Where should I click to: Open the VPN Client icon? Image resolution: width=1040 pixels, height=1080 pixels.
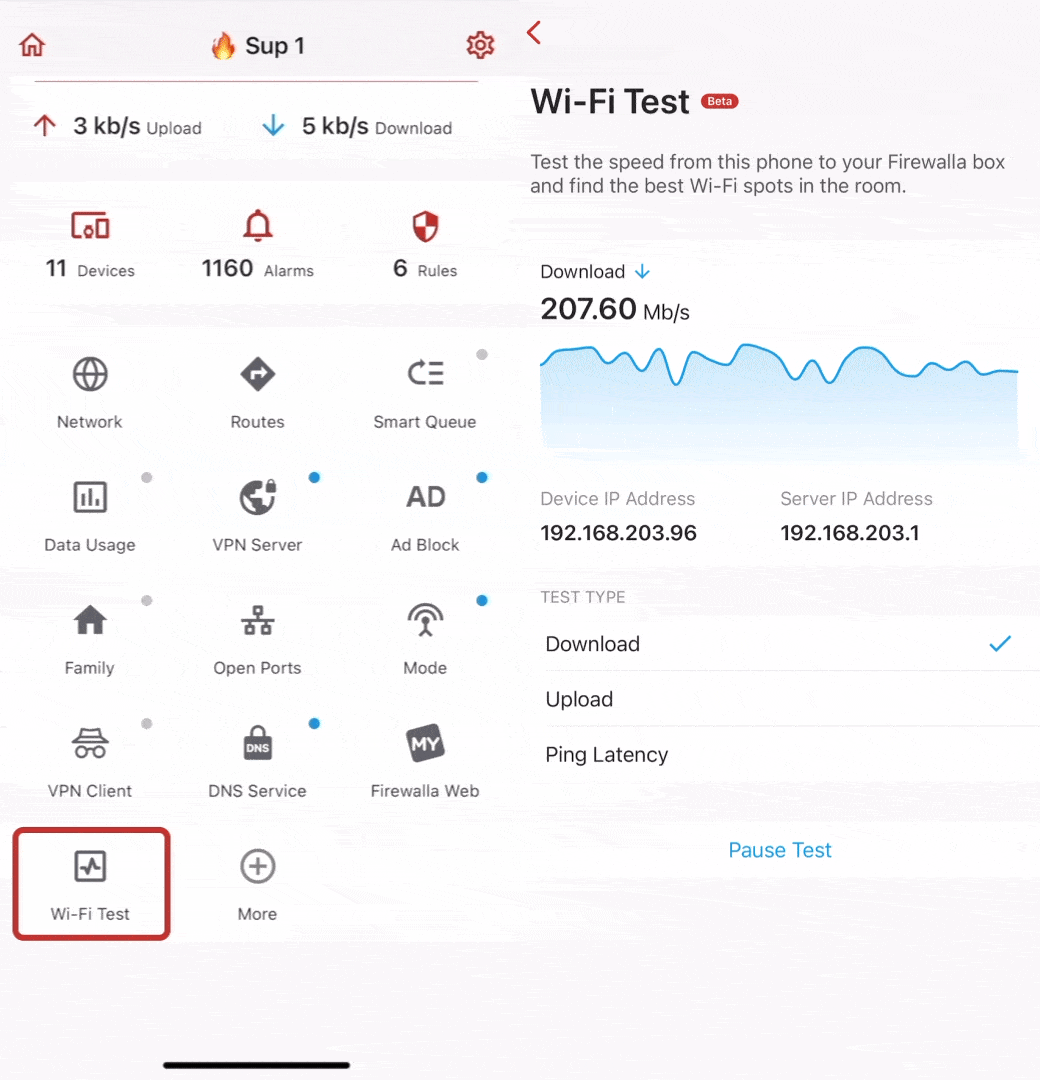[90, 743]
